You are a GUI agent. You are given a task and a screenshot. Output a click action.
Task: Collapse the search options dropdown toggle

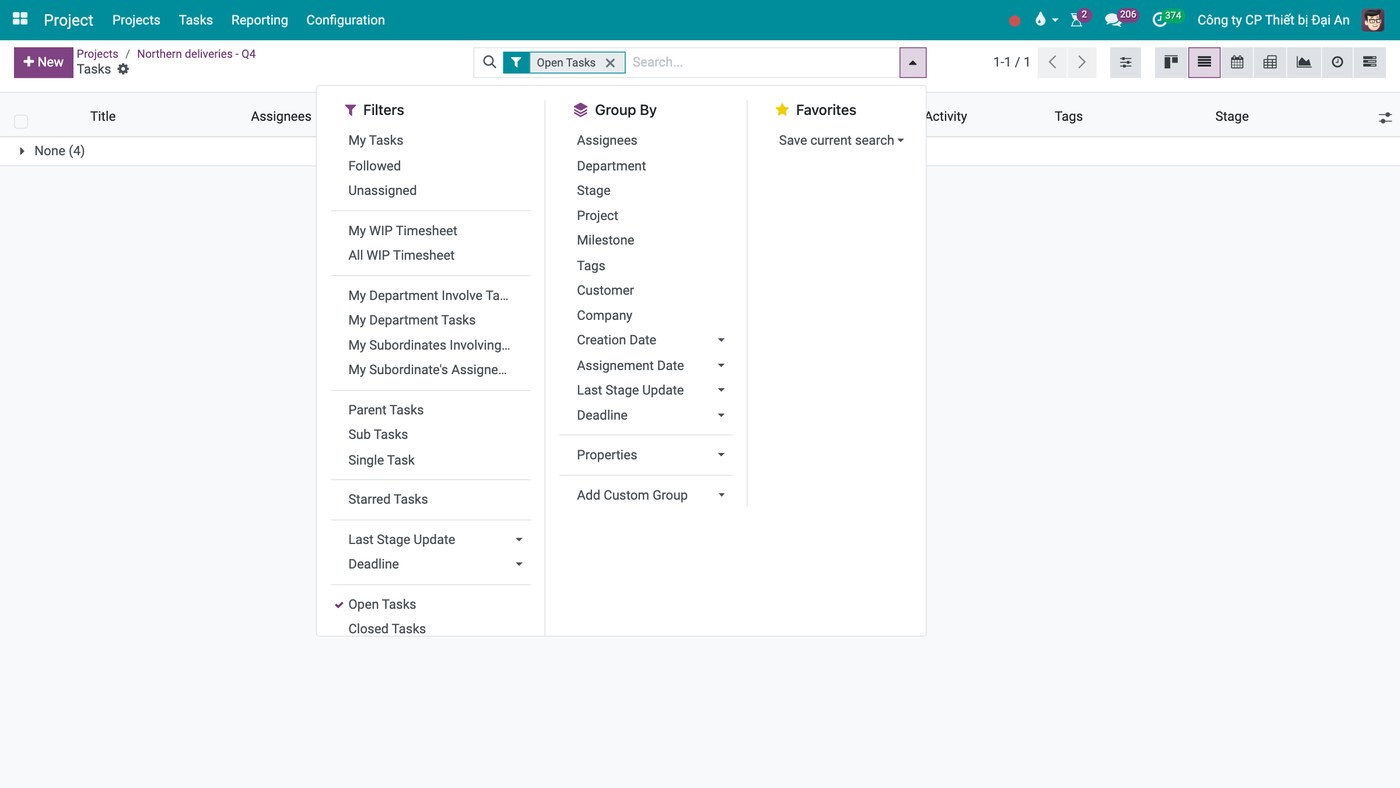912,62
